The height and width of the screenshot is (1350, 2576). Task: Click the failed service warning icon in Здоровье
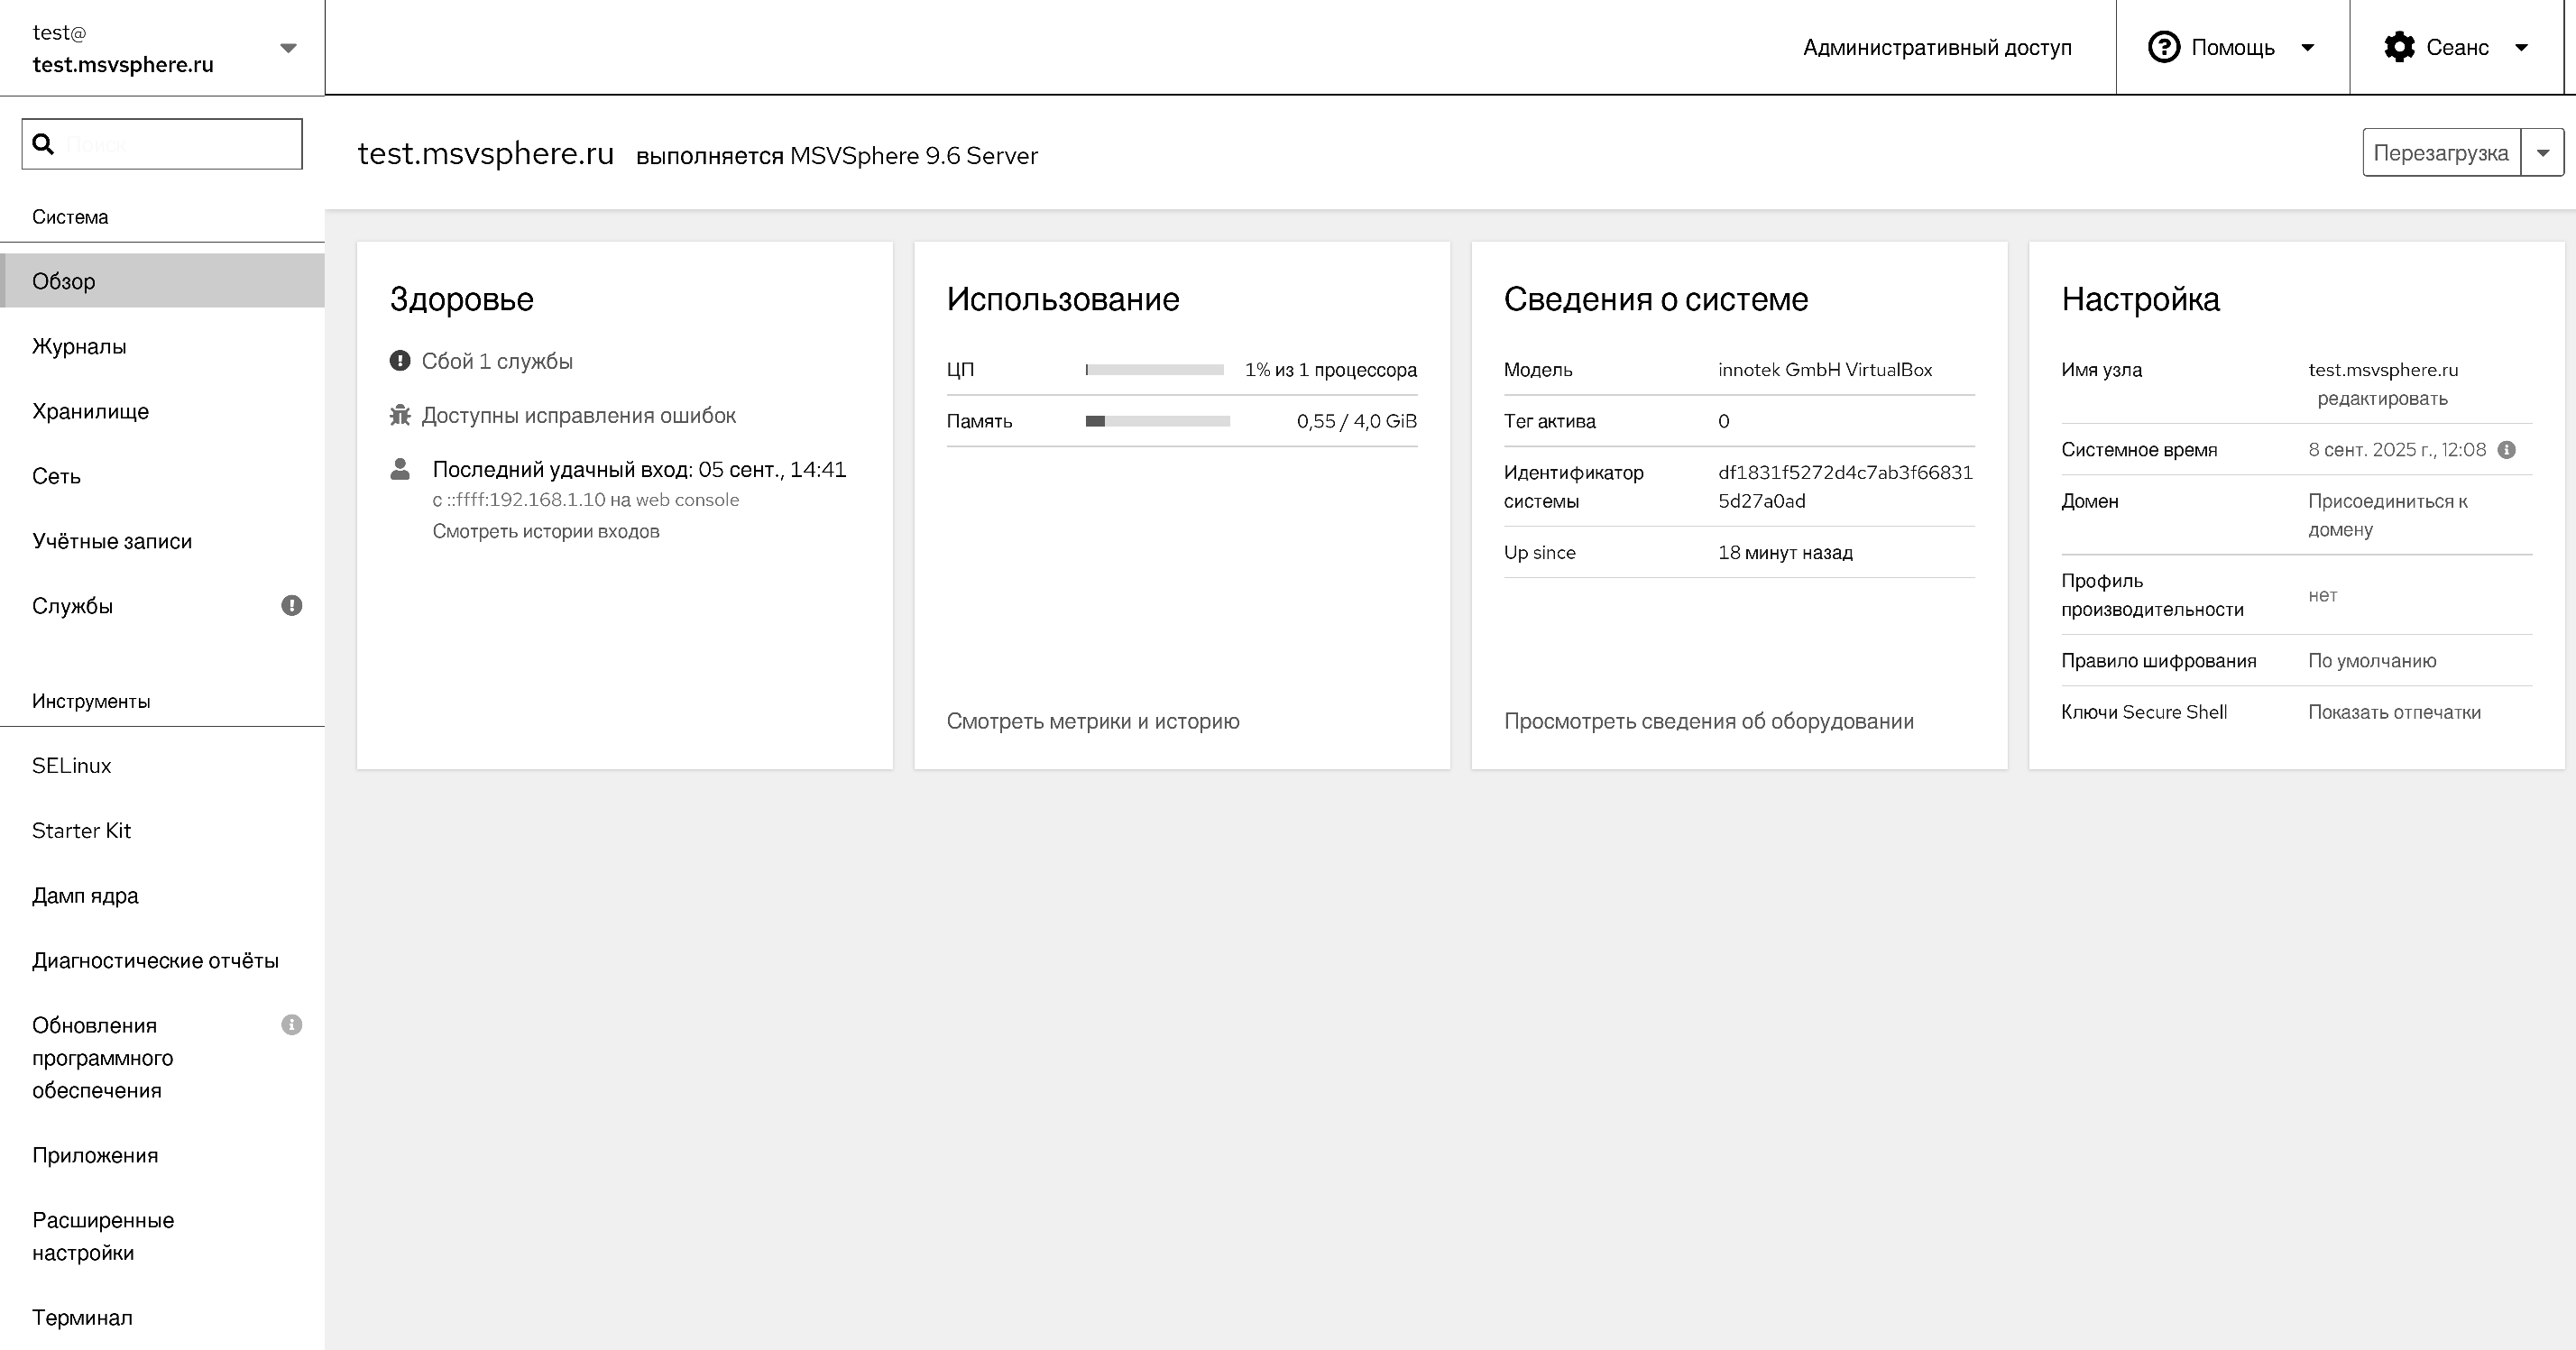click(x=400, y=361)
